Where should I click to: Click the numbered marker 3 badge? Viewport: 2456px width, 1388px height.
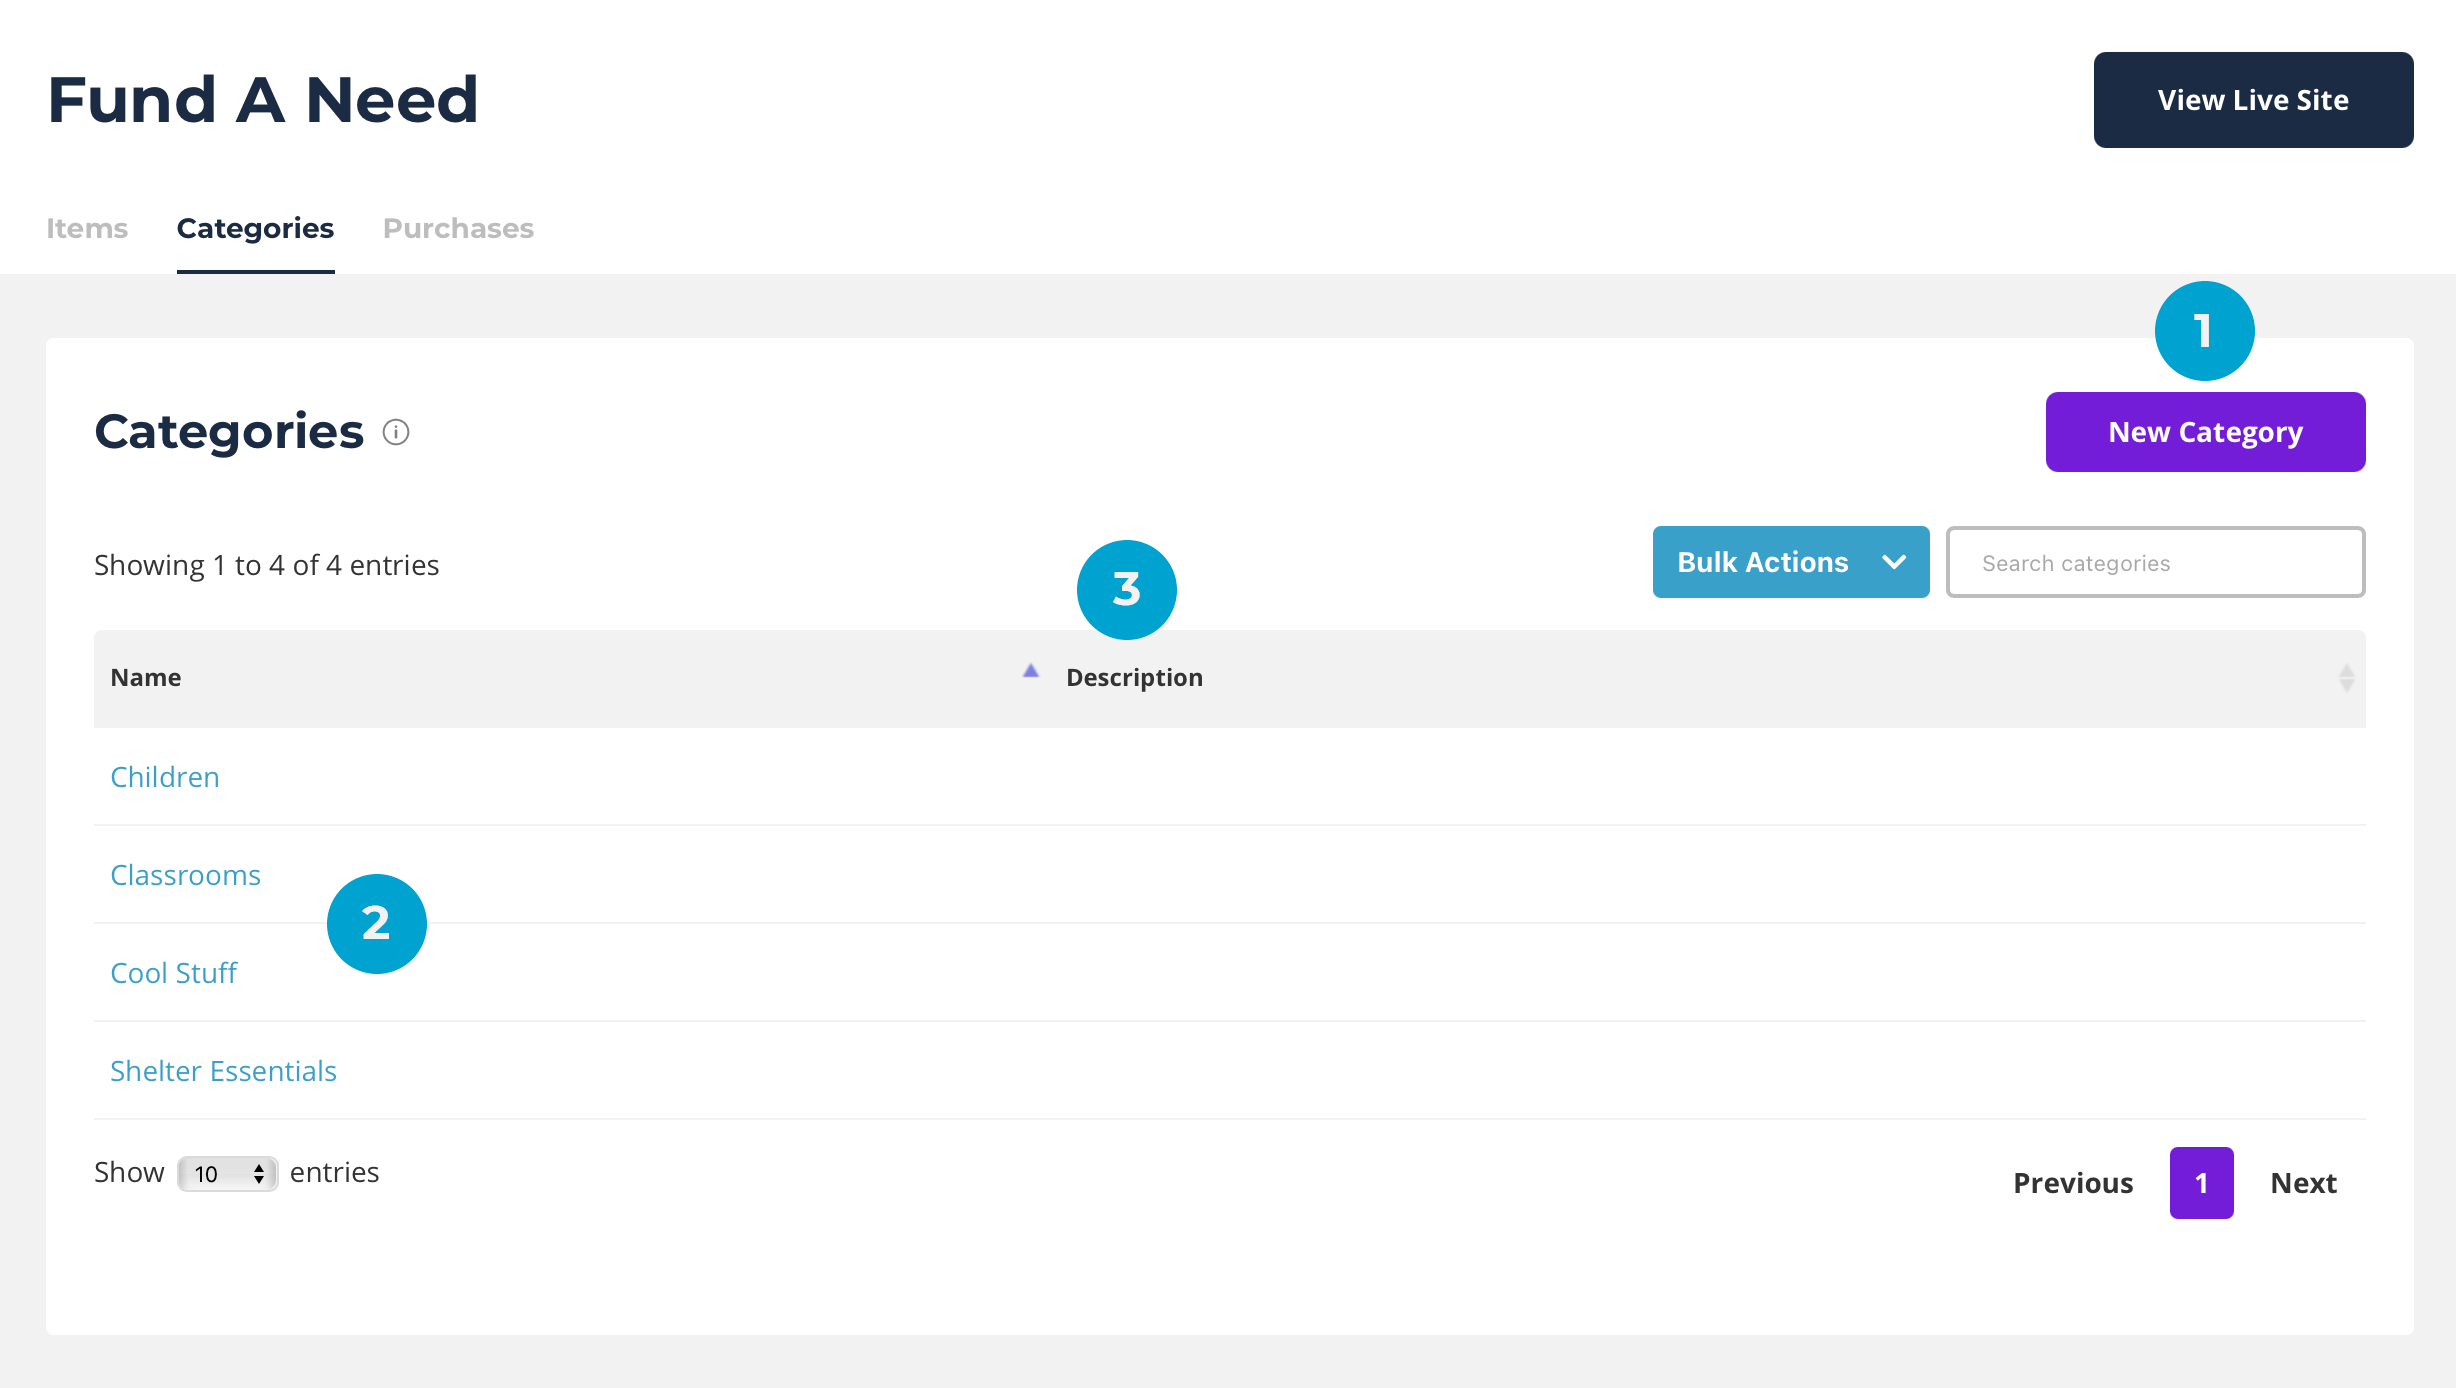[x=1126, y=589]
